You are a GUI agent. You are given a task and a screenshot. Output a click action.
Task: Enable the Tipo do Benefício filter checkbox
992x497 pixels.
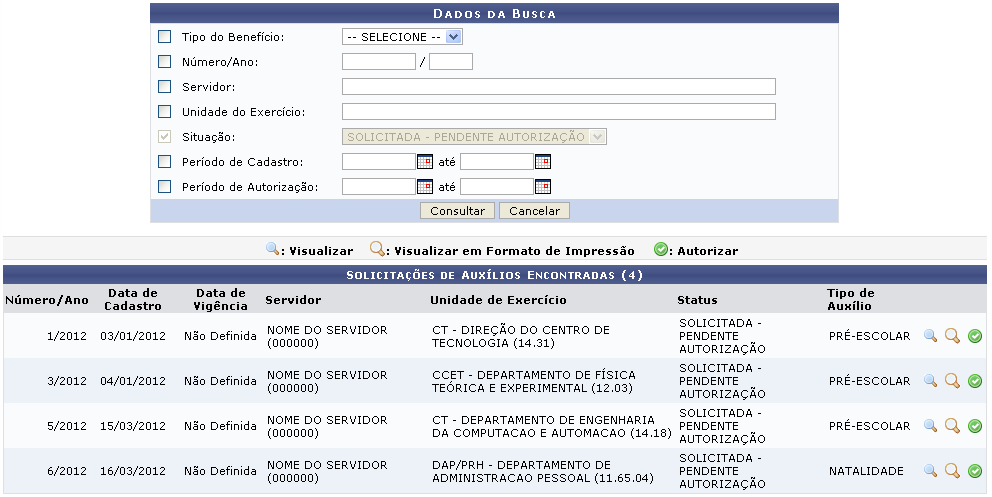(x=165, y=37)
